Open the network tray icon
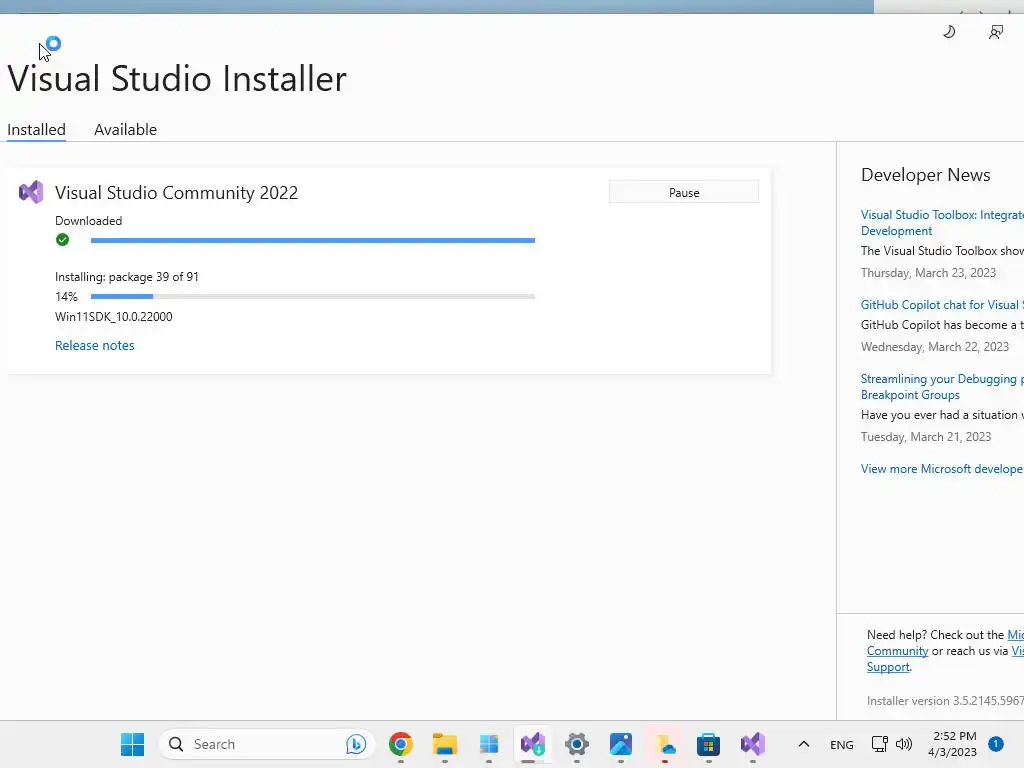This screenshot has height=768, width=1024. pyautogui.click(x=880, y=744)
